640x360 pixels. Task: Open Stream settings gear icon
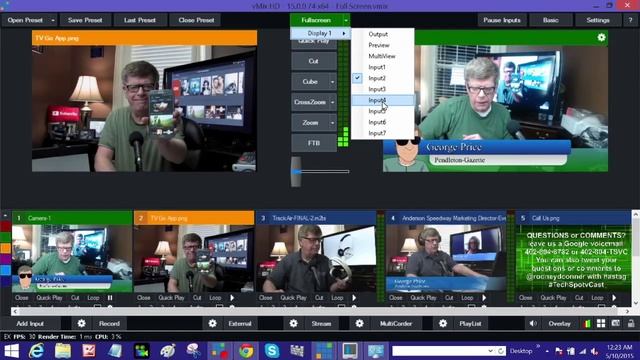point(293,324)
